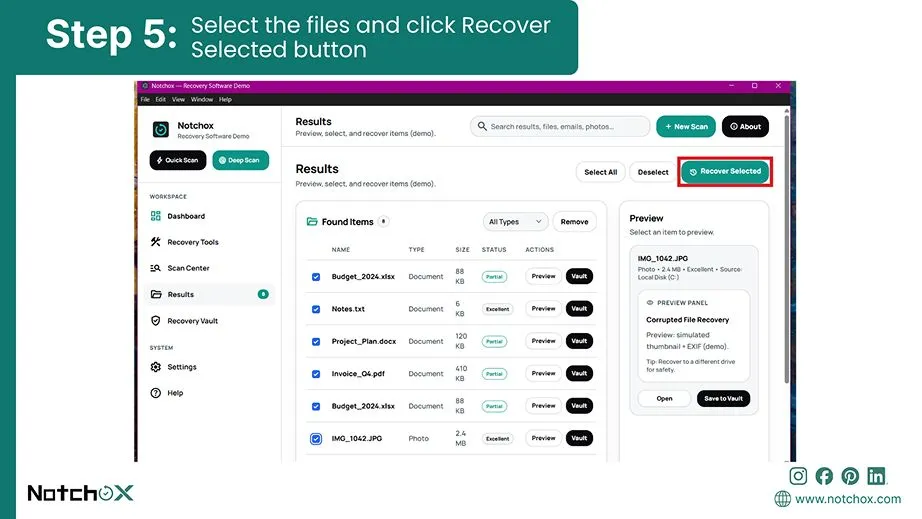Click the magnifier icon in the search bar
This screenshot has height=519, width=922.
coord(482,126)
